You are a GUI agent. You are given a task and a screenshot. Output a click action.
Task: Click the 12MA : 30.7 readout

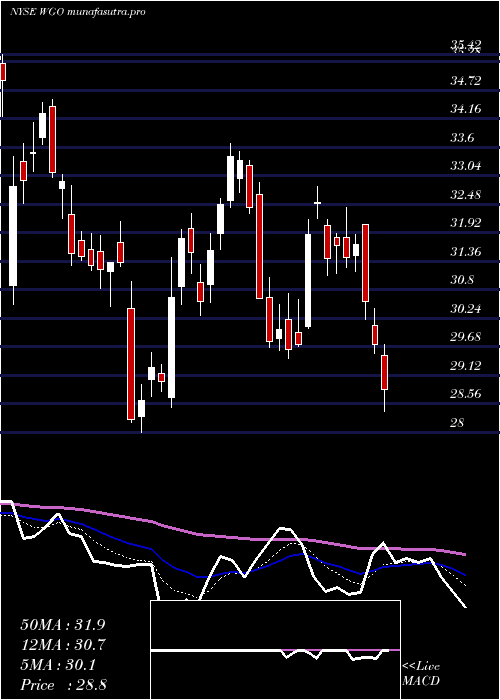point(63,645)
